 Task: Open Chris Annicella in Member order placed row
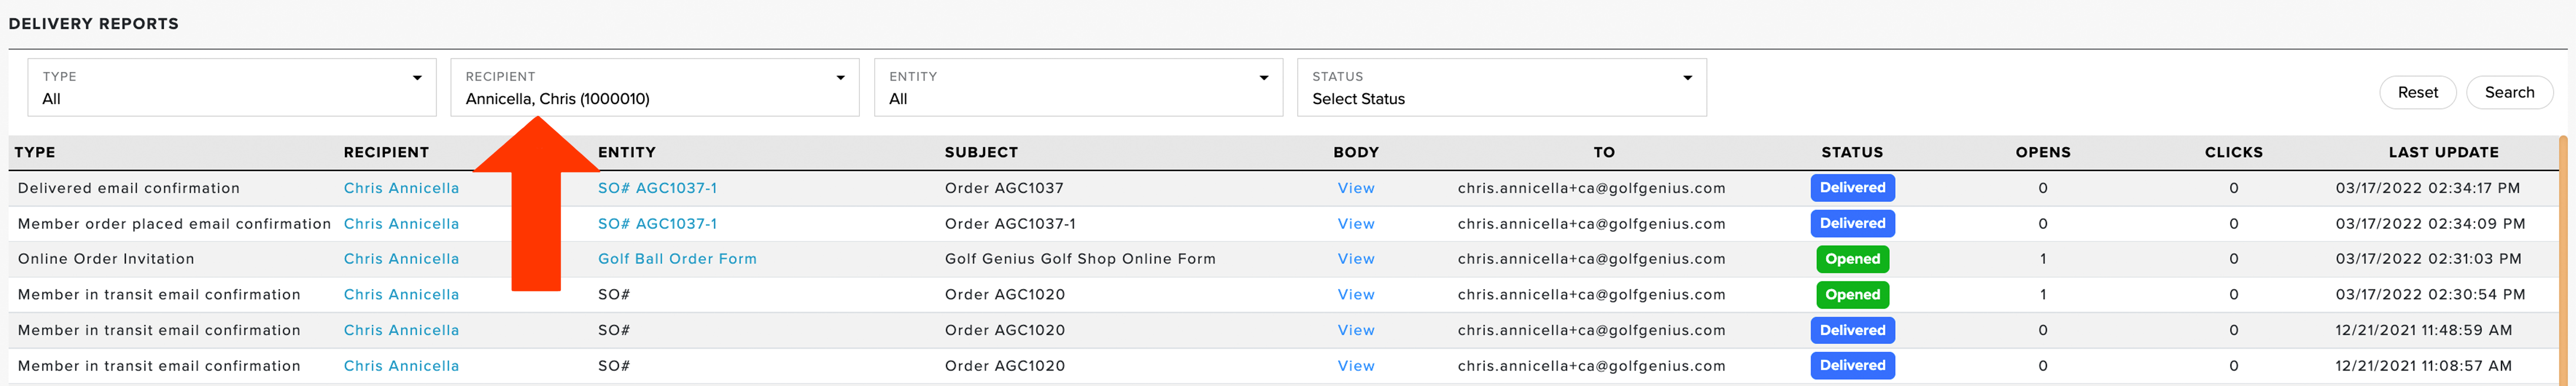401,224
